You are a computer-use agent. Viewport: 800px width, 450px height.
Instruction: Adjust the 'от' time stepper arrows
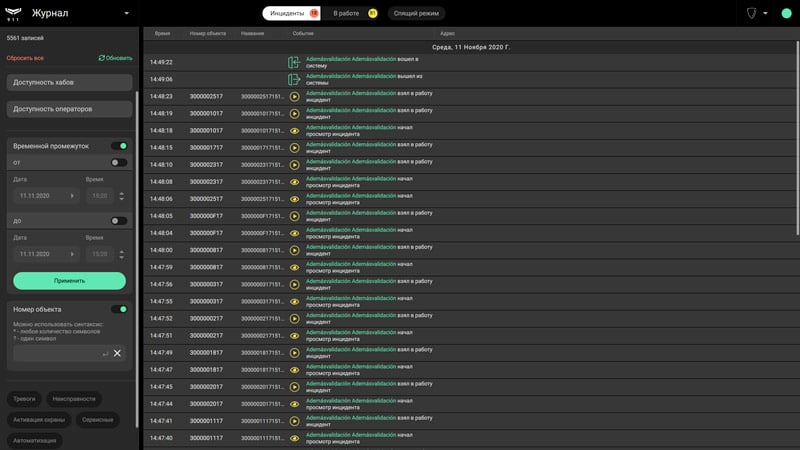[121, 196]
